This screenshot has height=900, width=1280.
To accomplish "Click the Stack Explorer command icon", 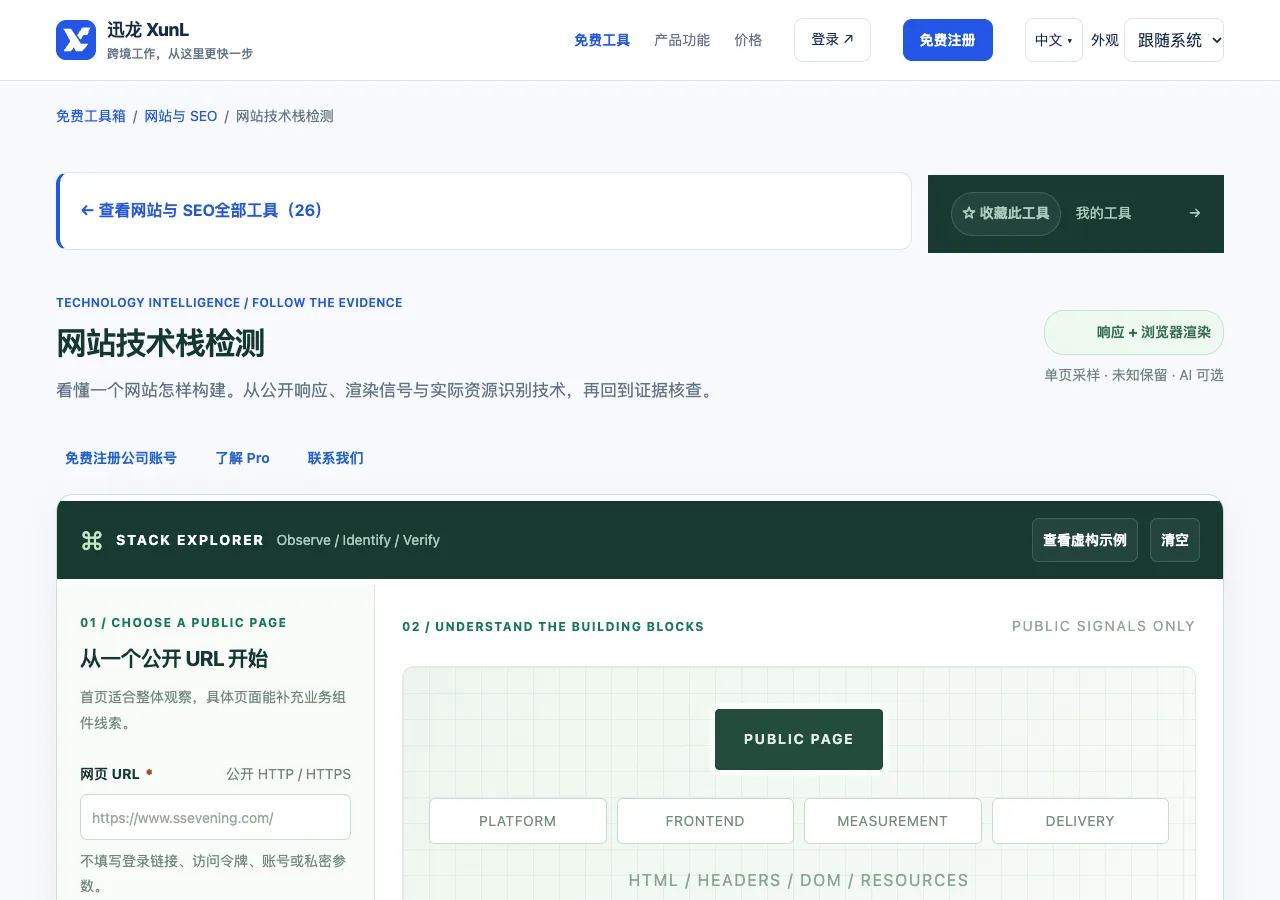I will 92,540.
